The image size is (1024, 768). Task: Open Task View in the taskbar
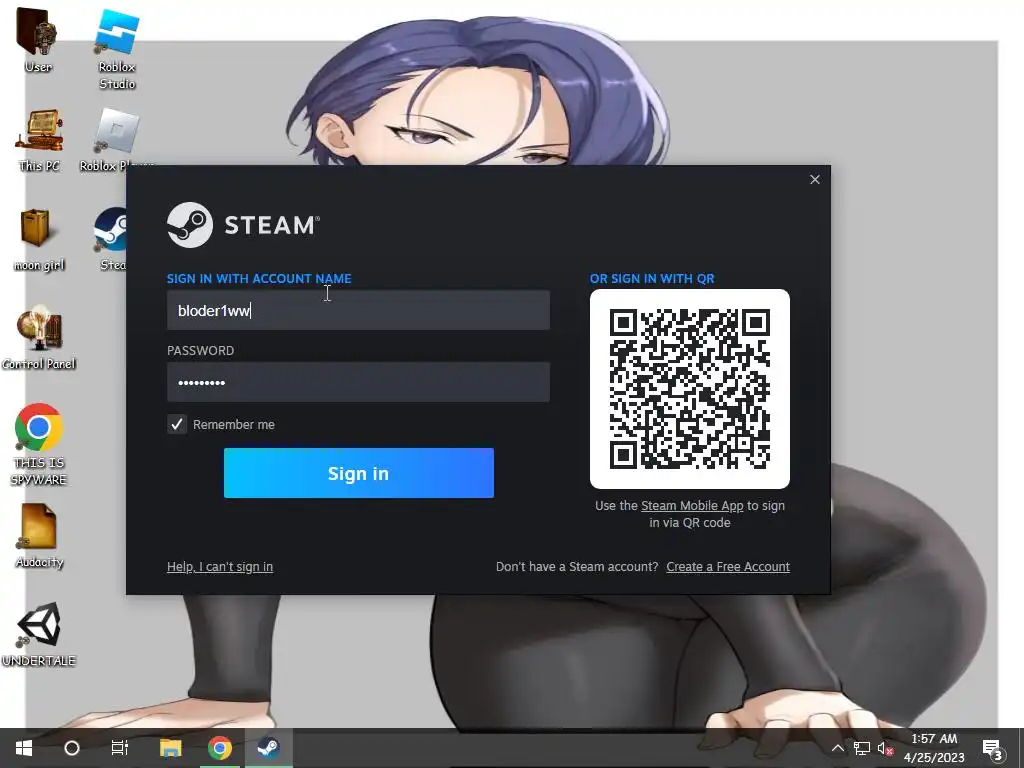pyautogui.click(x=120, y=748)
